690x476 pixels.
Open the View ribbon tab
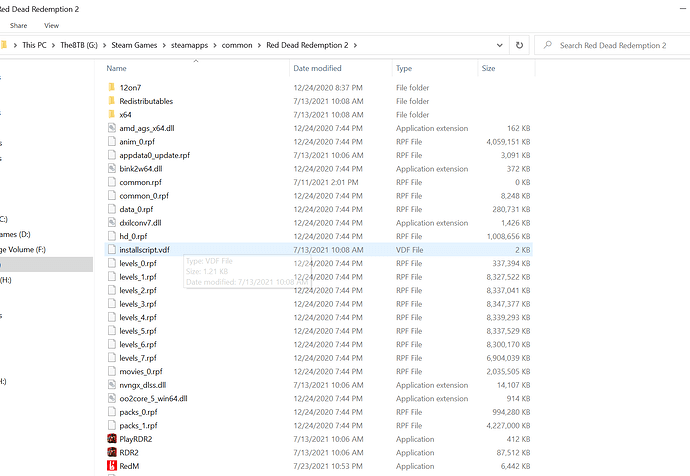pyautogui.click(x=51, y=26)
